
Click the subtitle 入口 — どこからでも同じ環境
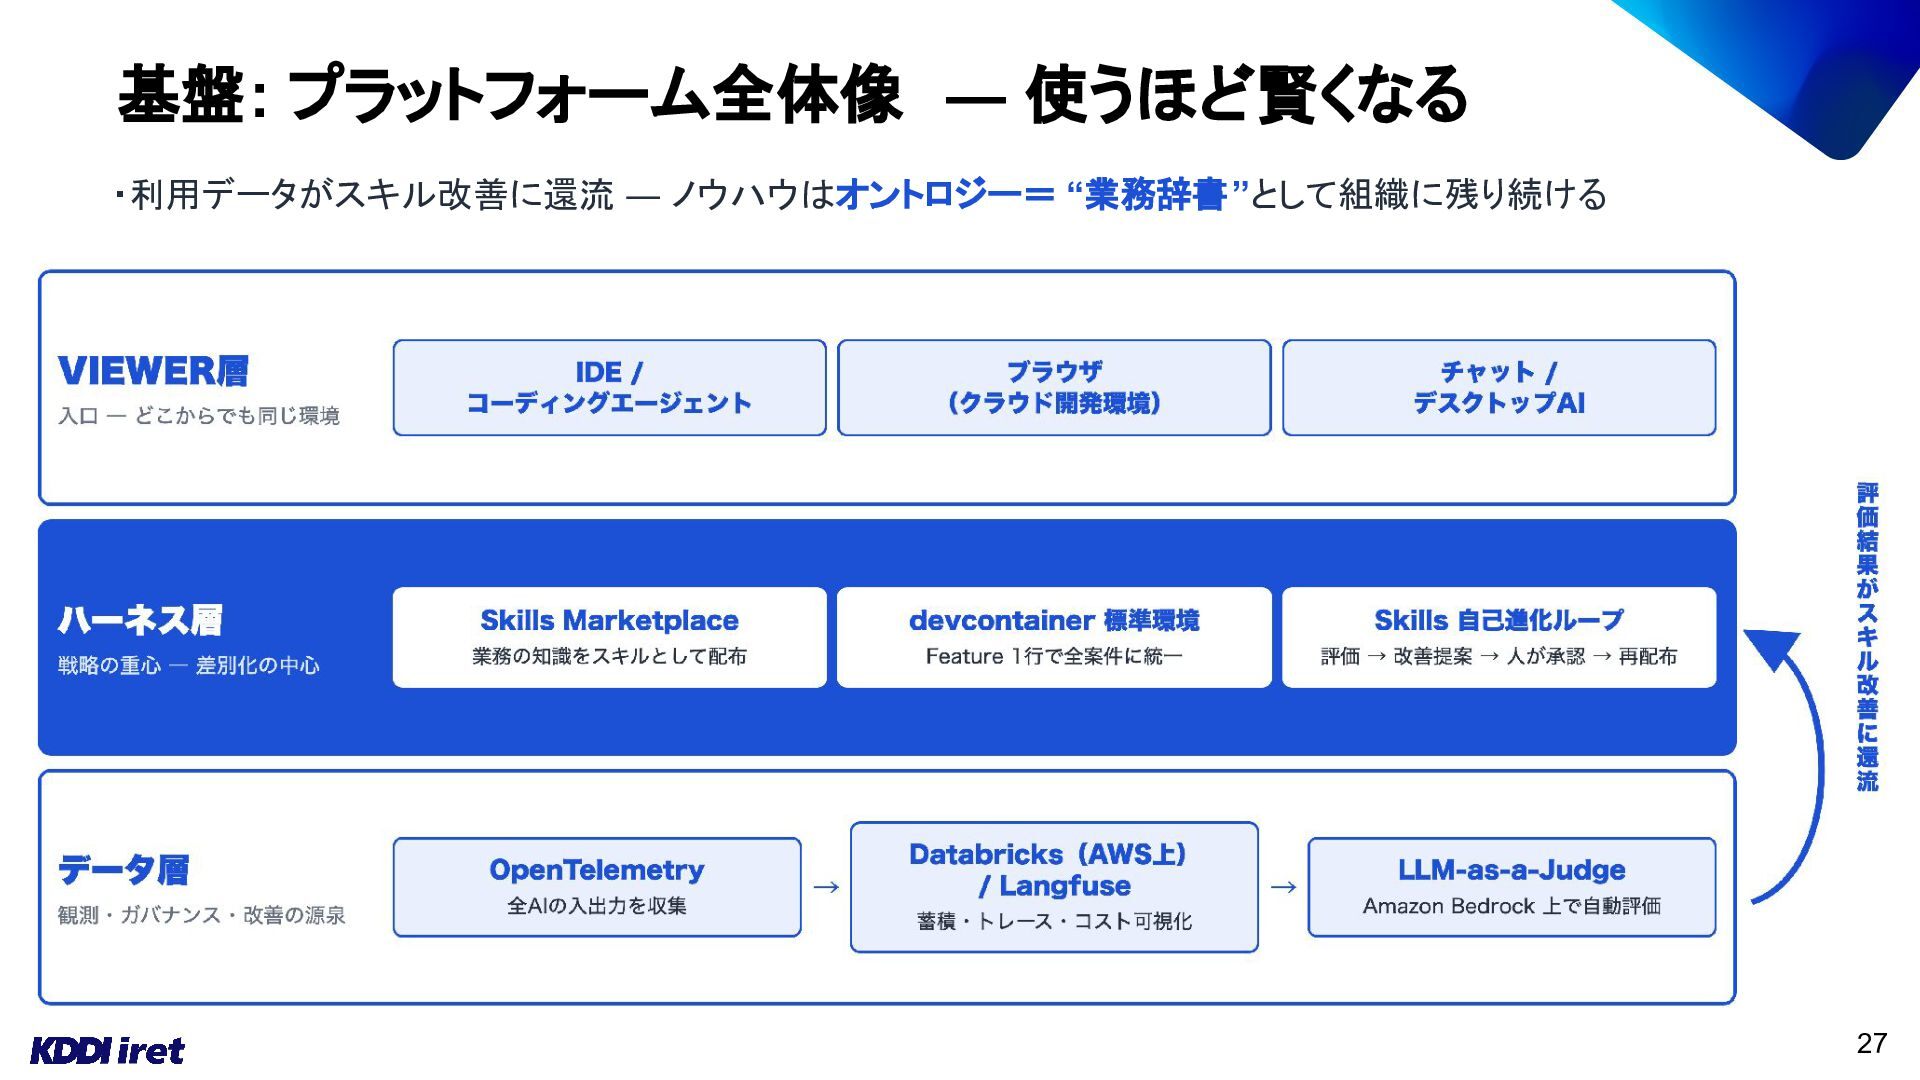pos(199,416)
